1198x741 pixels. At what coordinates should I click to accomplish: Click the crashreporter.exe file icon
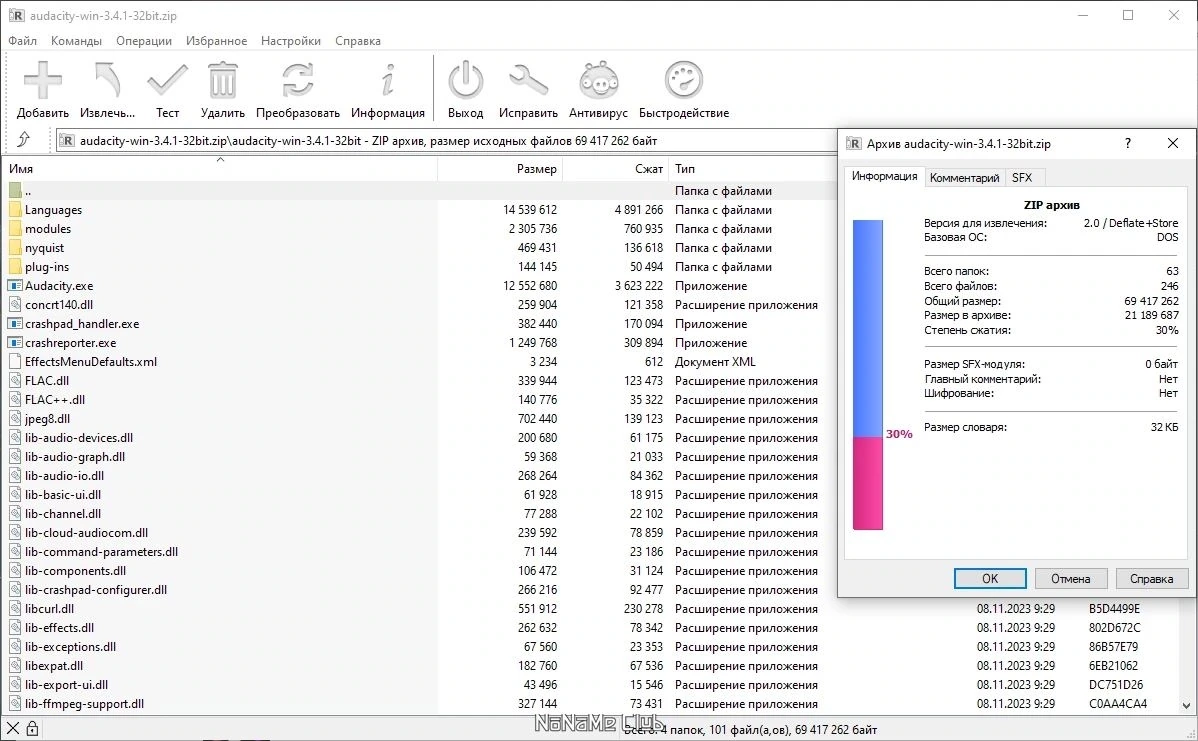(x=15, y=342)
